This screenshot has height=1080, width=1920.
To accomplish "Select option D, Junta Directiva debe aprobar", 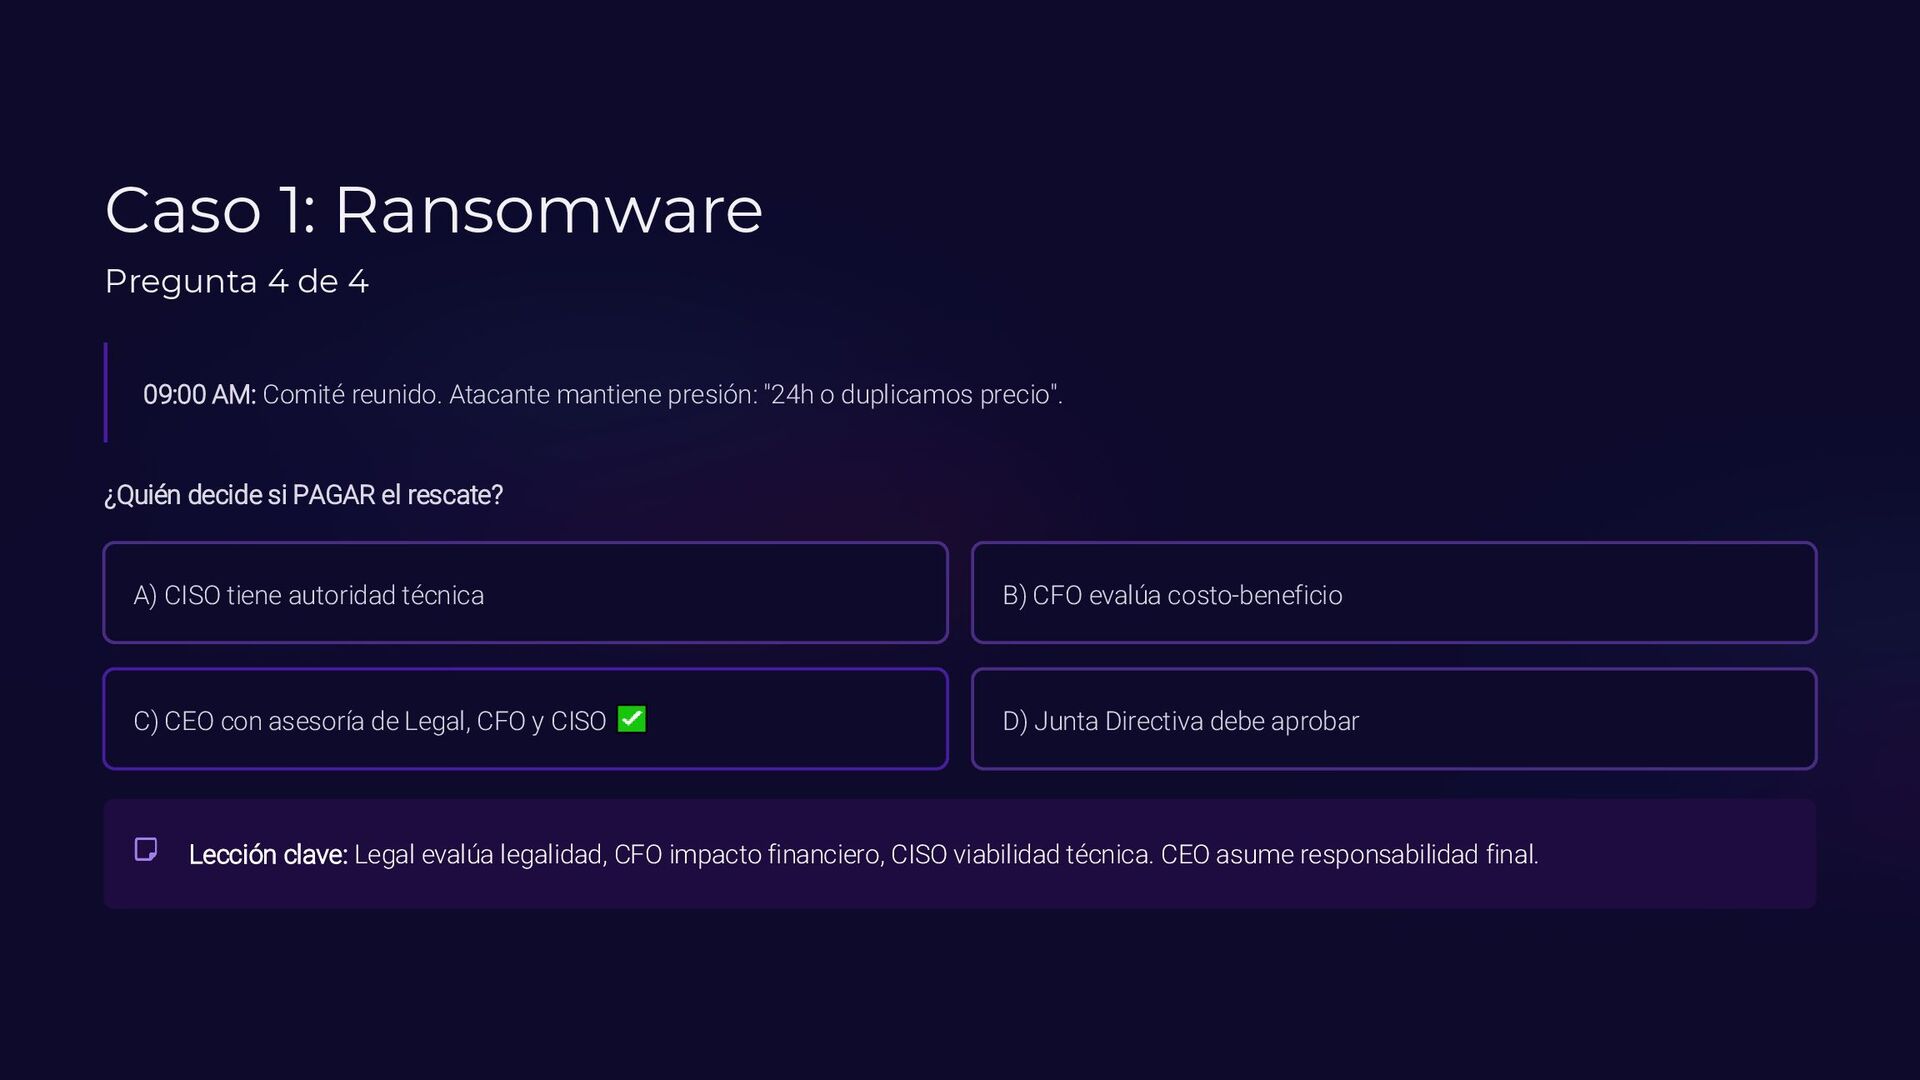I will [1393, 719].
